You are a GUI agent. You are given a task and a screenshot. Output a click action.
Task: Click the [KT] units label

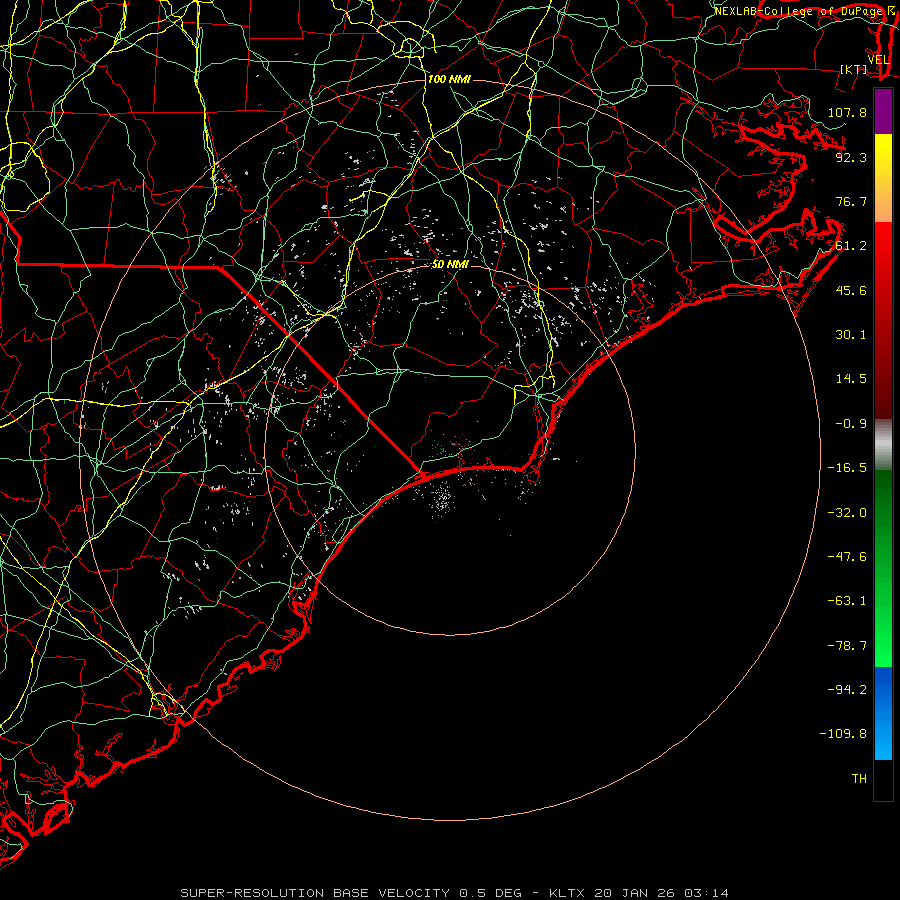[854, 69]
